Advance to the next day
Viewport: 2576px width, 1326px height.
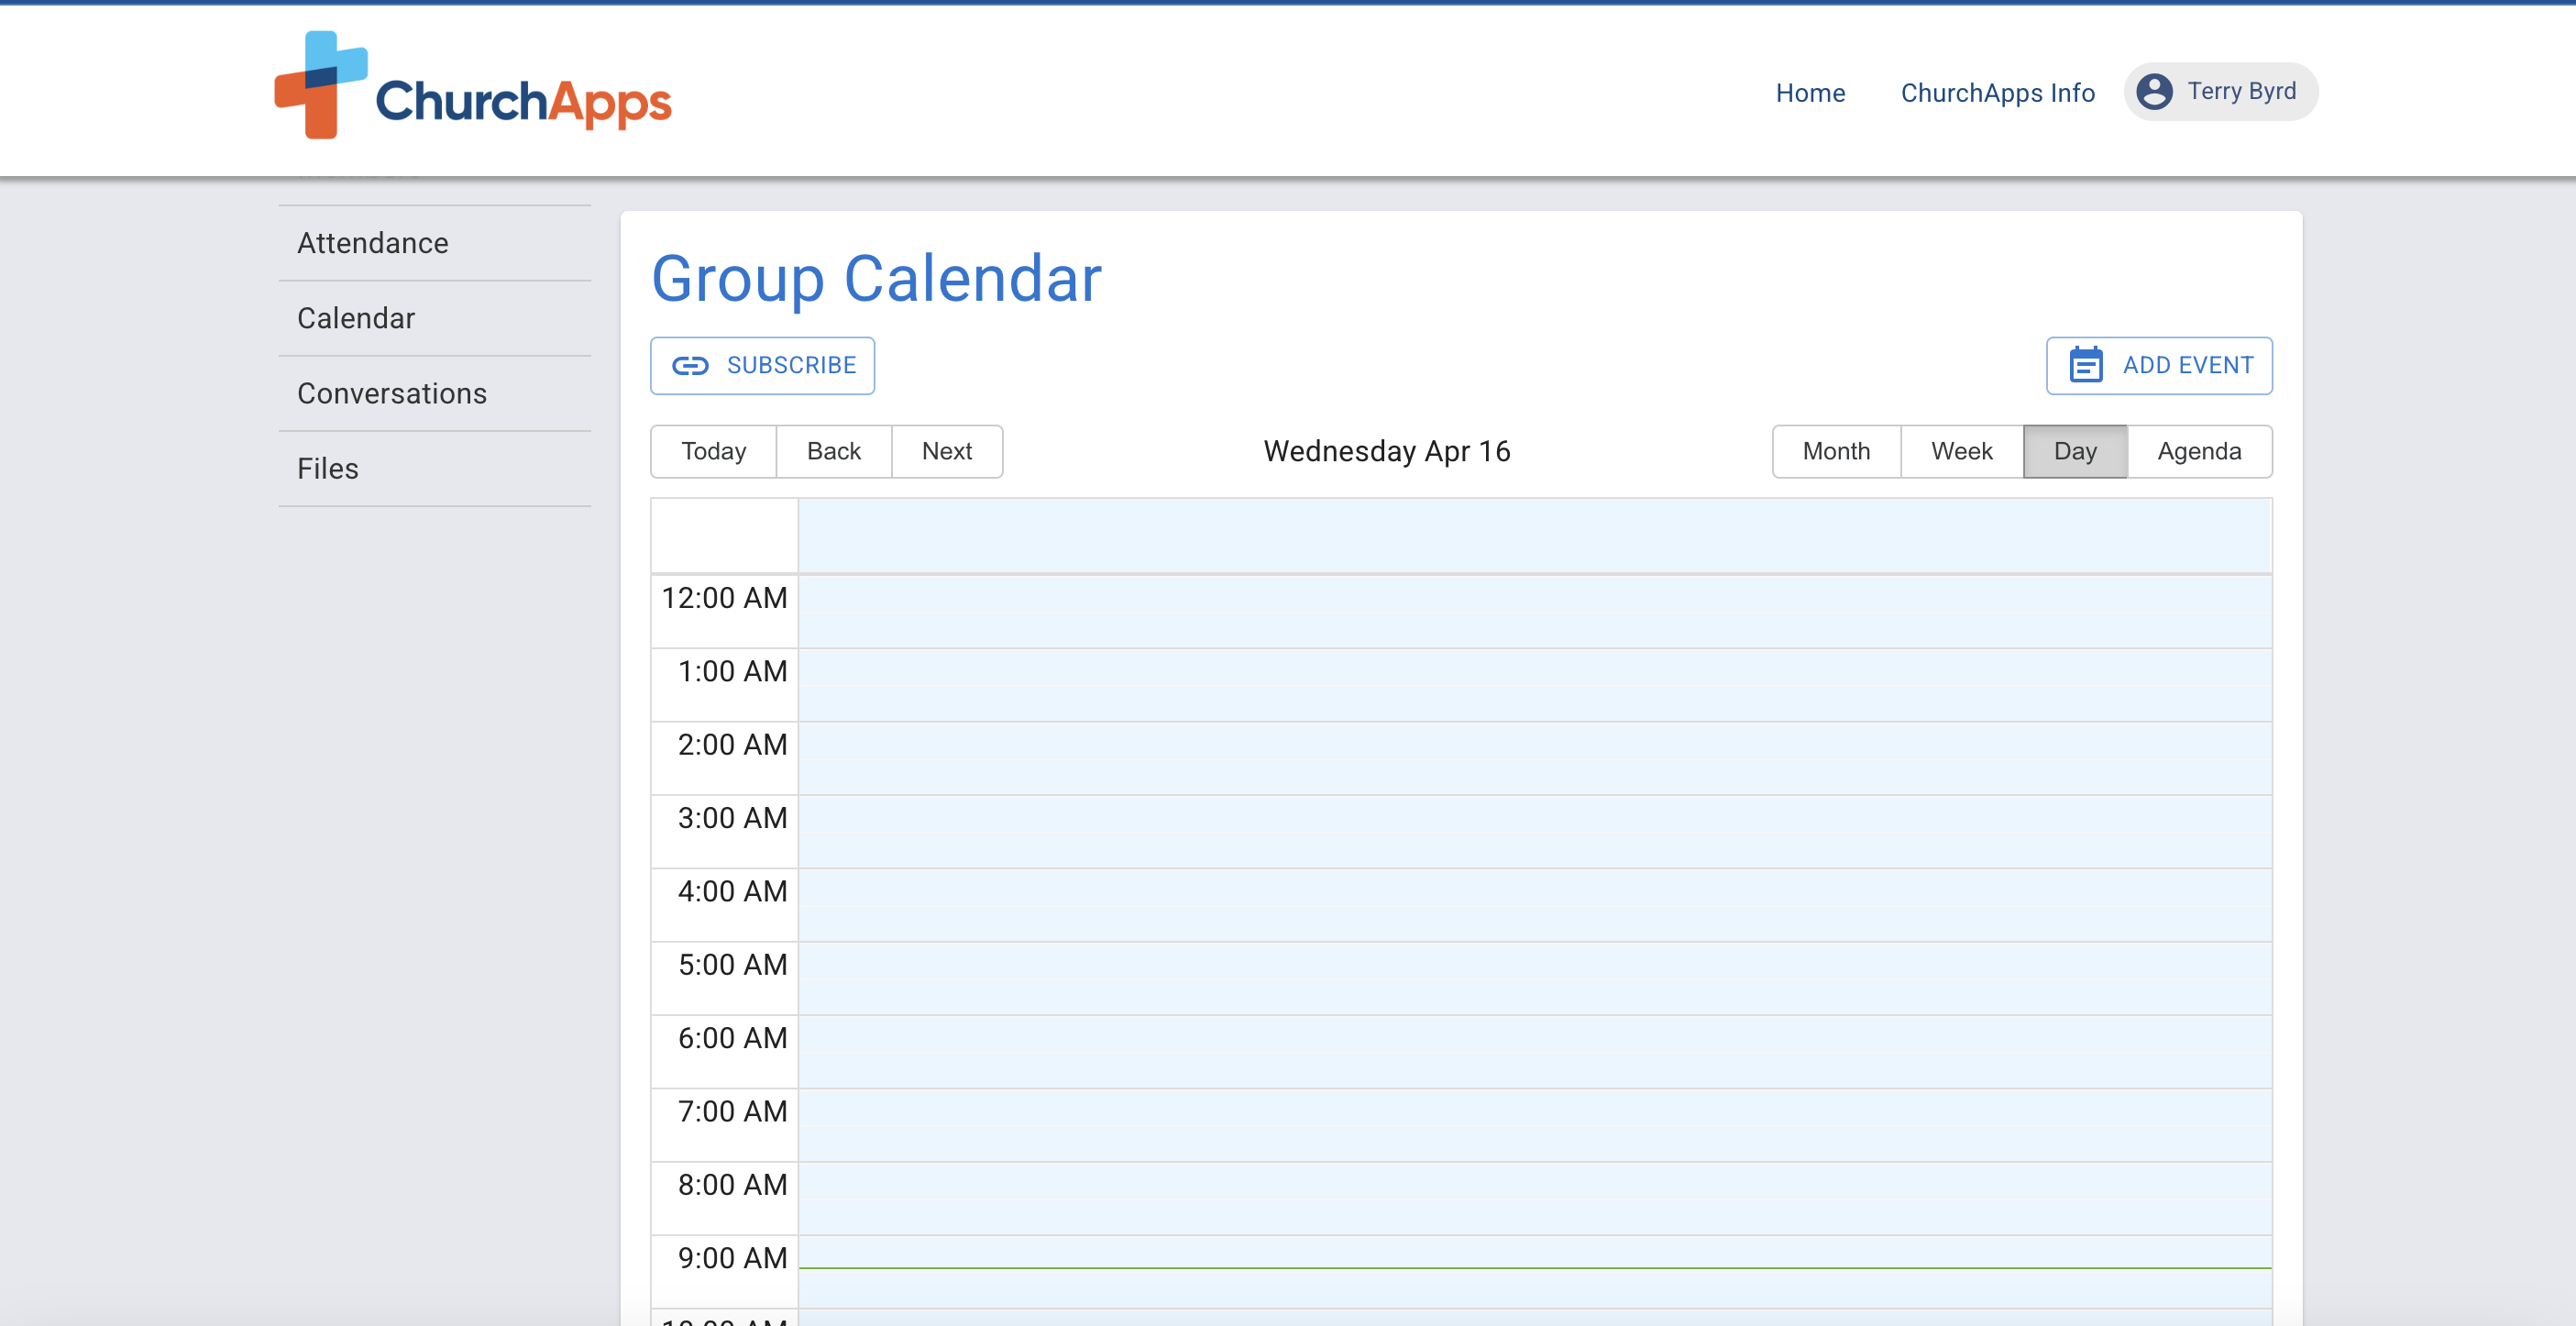pyautogui.click(x=946, y=451)
